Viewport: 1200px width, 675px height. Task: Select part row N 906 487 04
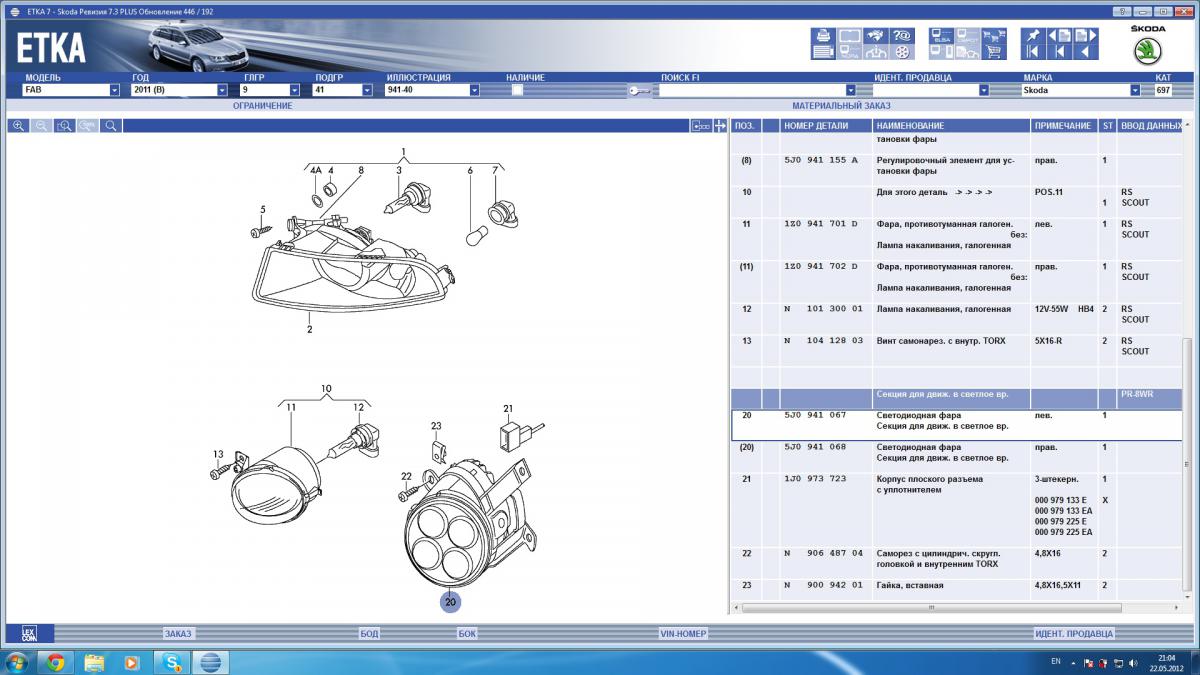tap(955, 559)
